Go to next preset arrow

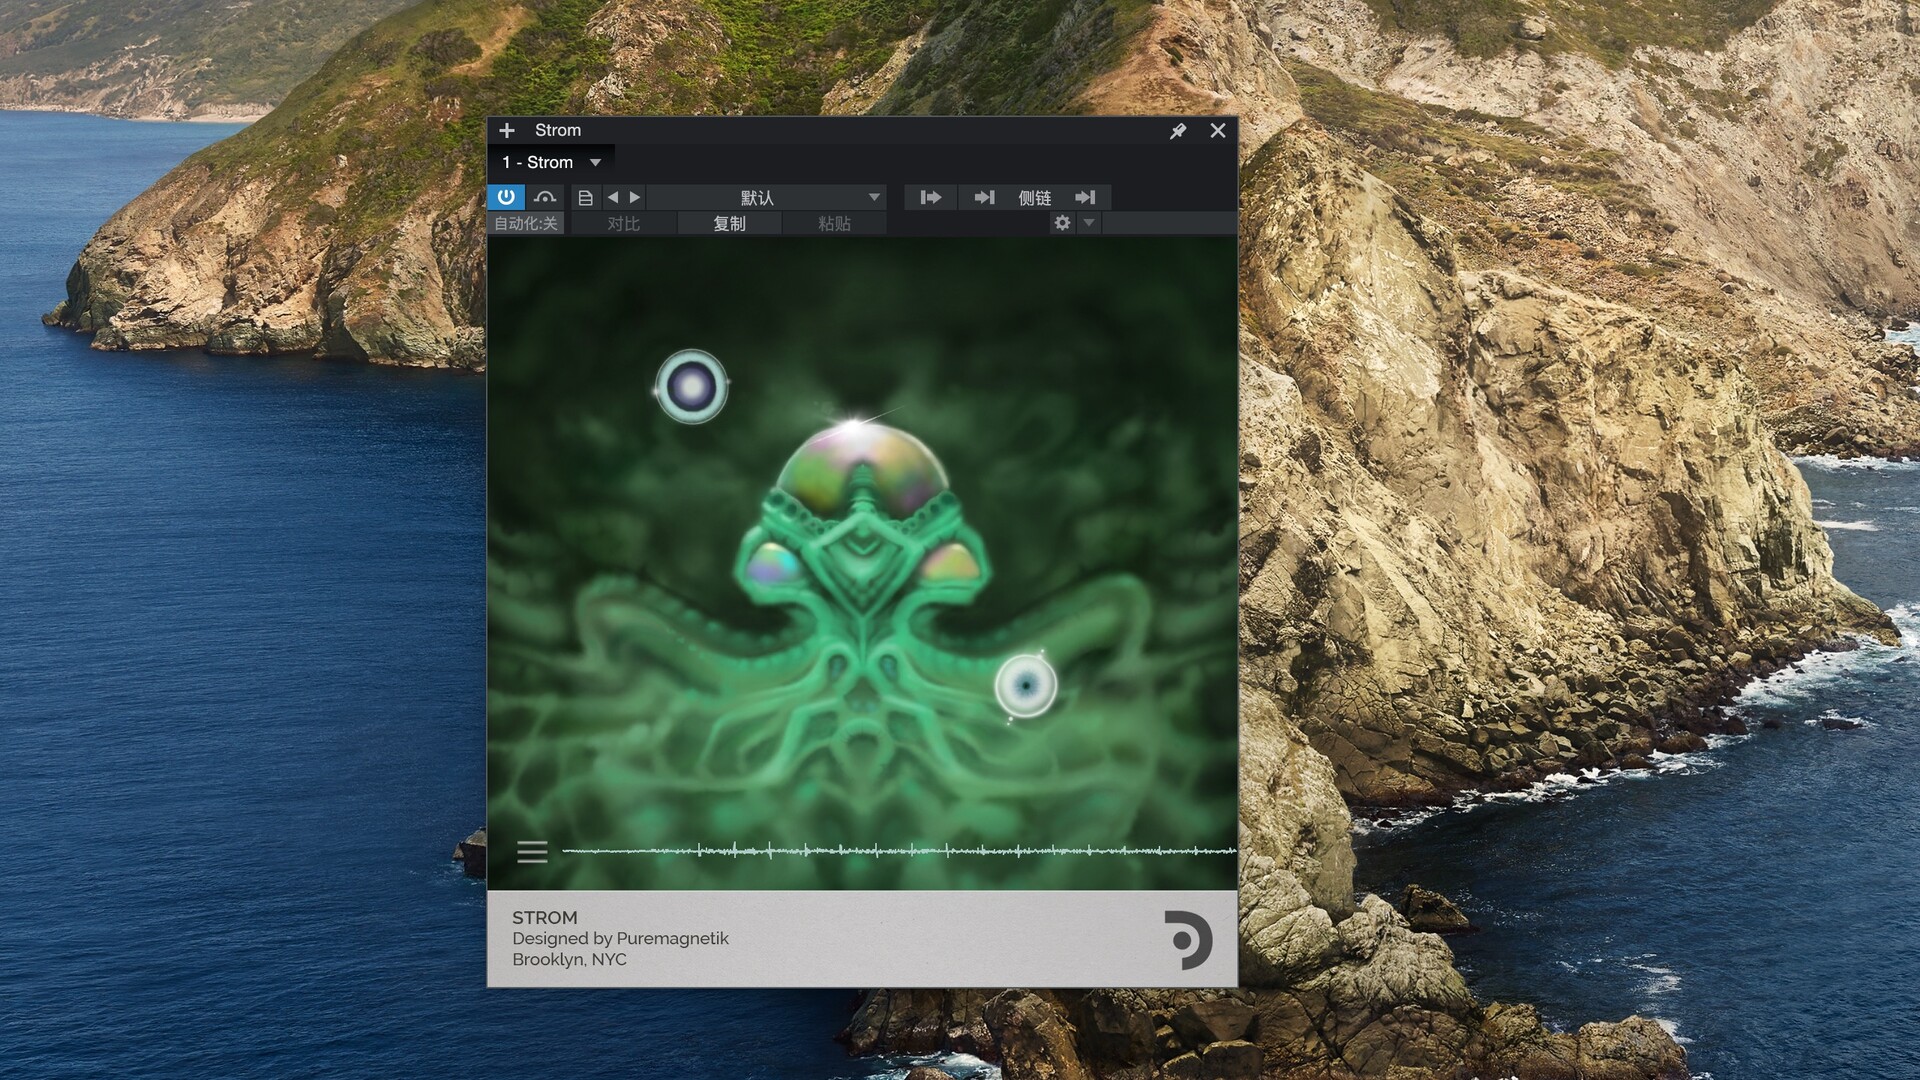[x=635, y=197]
